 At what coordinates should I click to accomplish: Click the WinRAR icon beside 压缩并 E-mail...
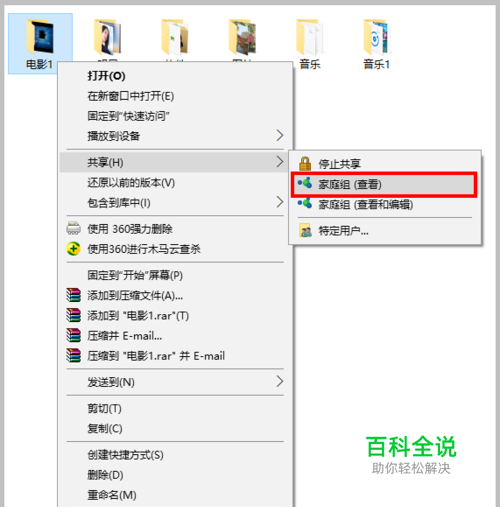pyautogui.click(x=73, y=335)
